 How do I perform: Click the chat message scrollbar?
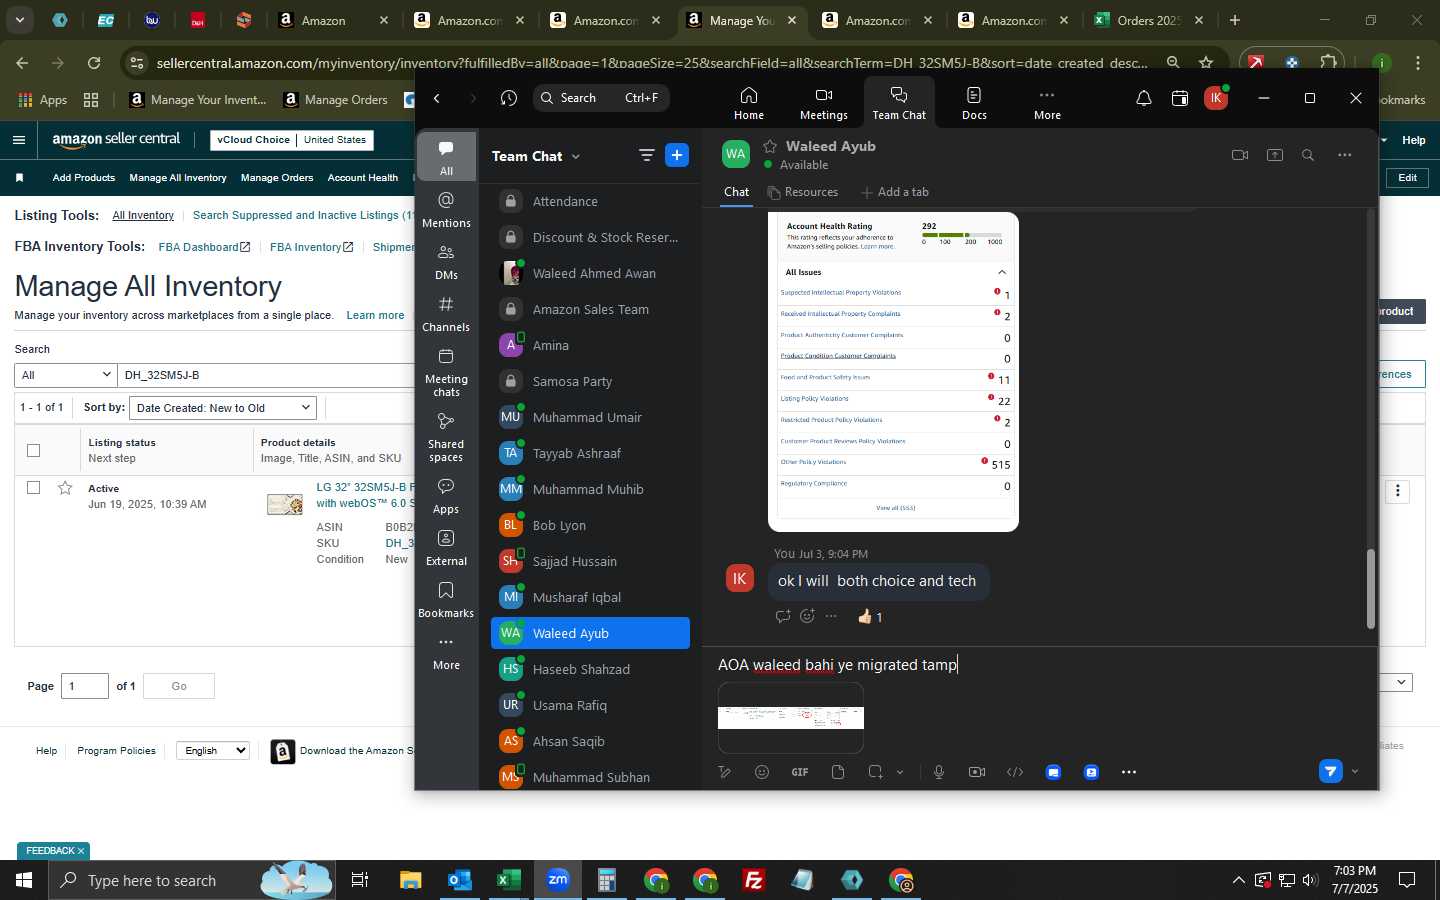1370,589
